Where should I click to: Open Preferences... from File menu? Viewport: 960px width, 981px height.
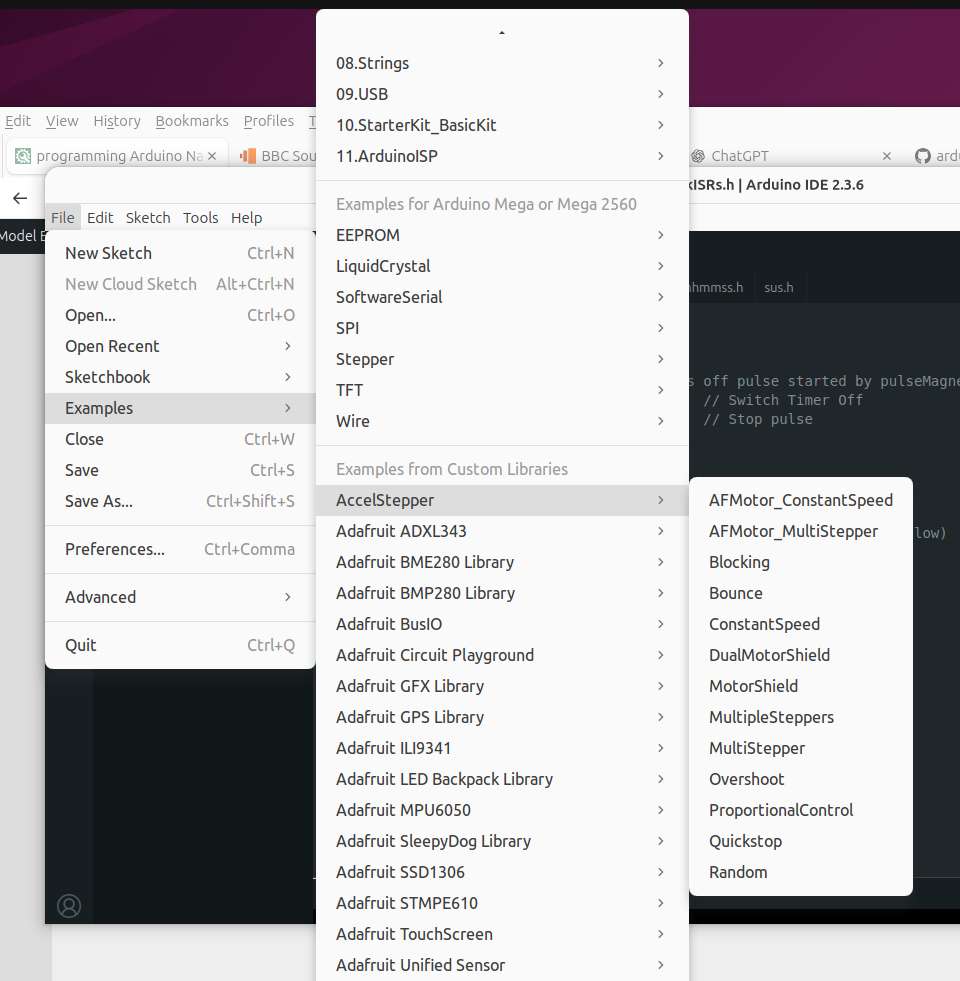[x=180, y=549]
